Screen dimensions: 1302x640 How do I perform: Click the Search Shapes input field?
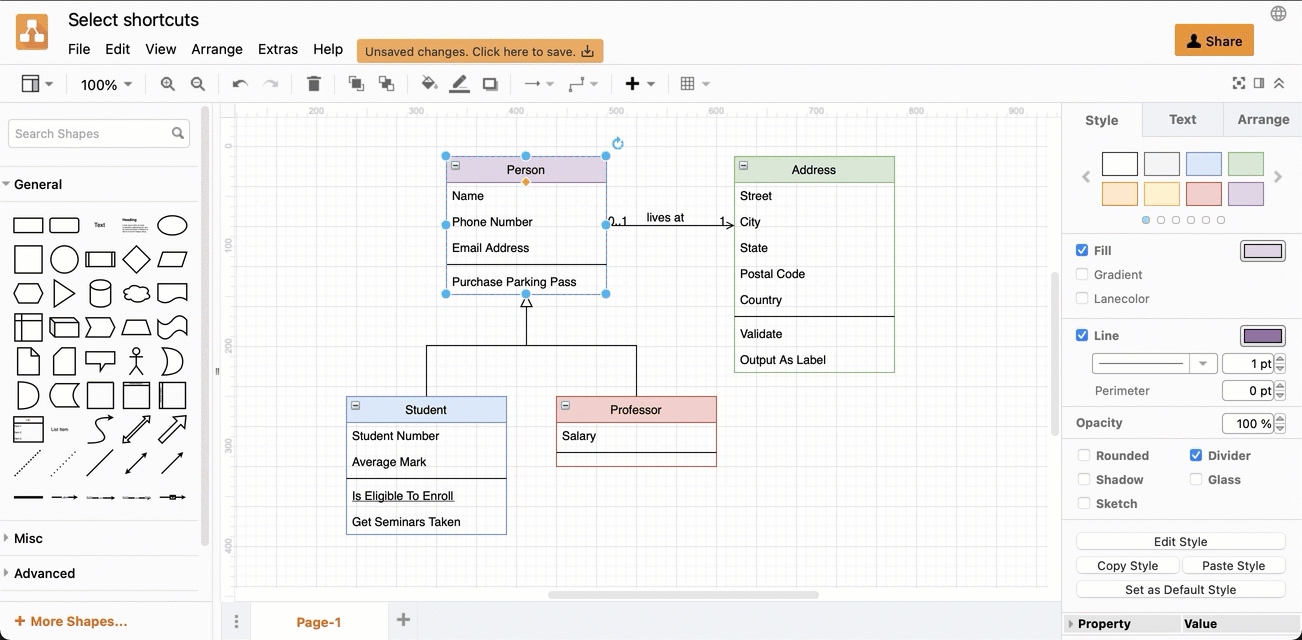click(x=90, y=133)
